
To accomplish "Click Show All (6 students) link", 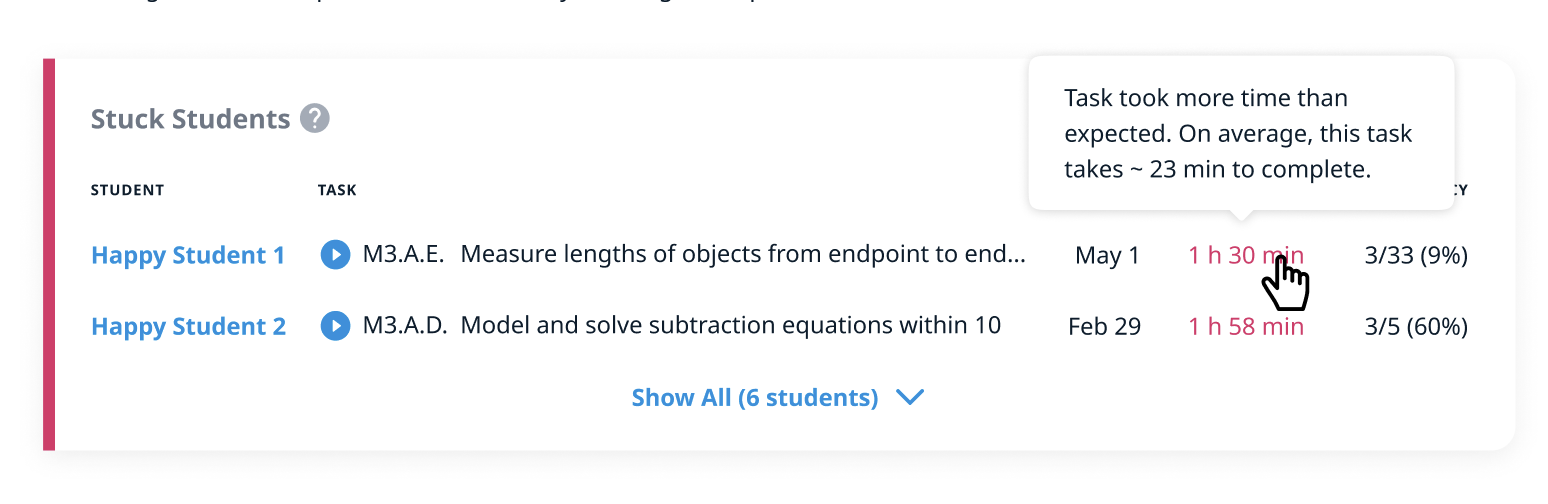I will click(x=754, y=398).
